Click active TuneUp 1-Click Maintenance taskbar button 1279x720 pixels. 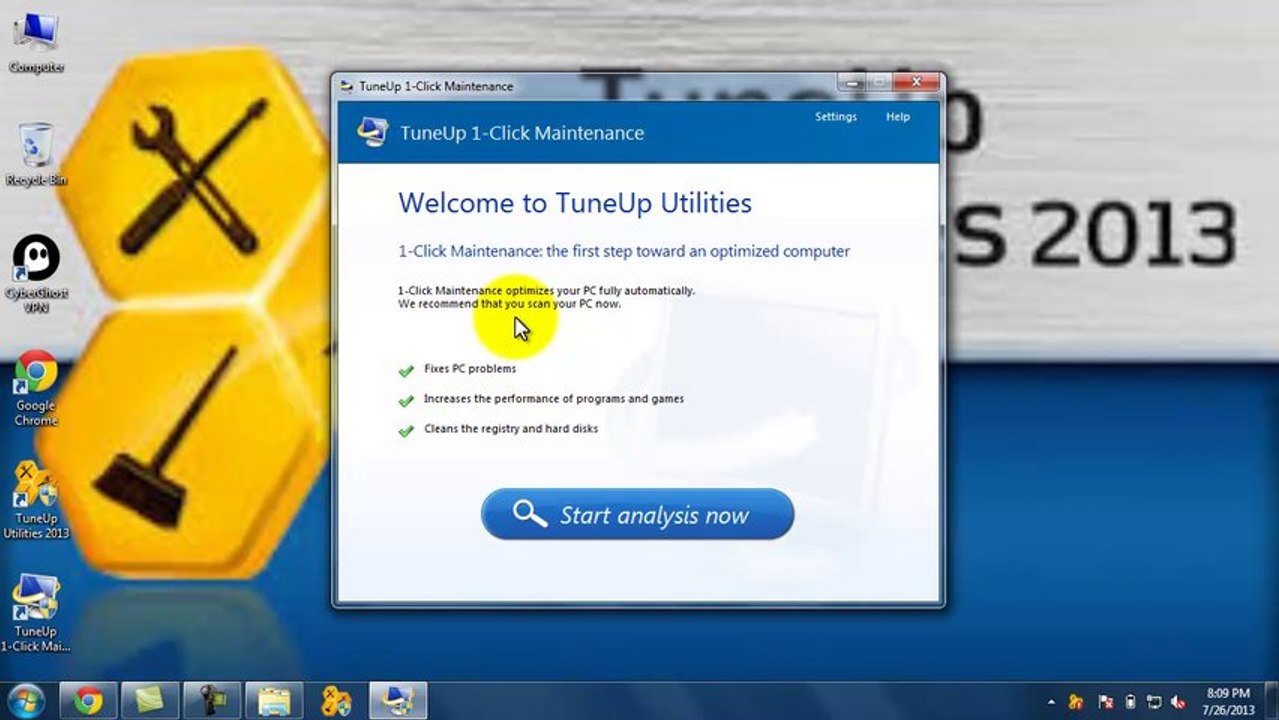tap(398, 700)
